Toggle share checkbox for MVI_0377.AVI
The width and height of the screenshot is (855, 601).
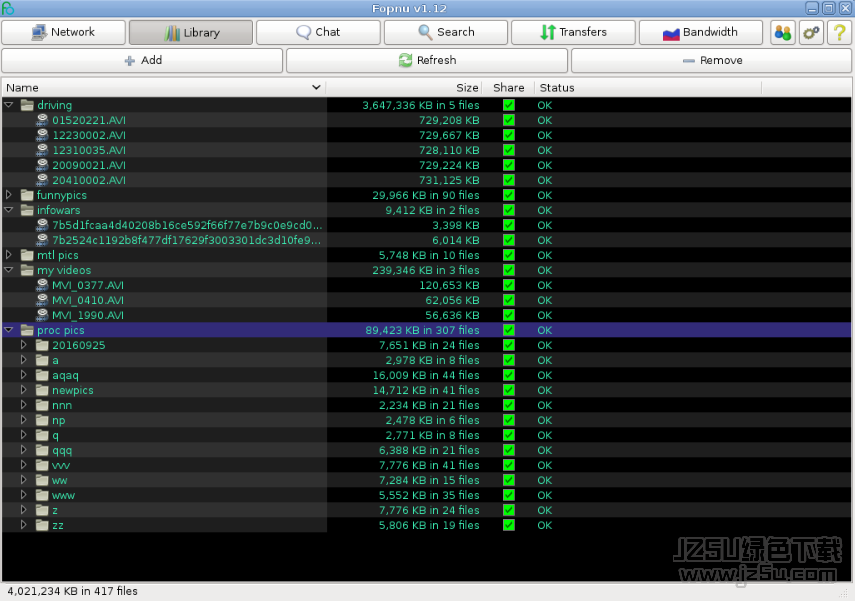tap(509, 285)
